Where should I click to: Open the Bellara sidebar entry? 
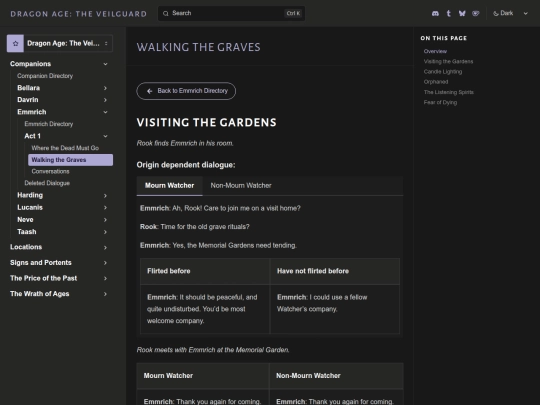pos(29,88)
